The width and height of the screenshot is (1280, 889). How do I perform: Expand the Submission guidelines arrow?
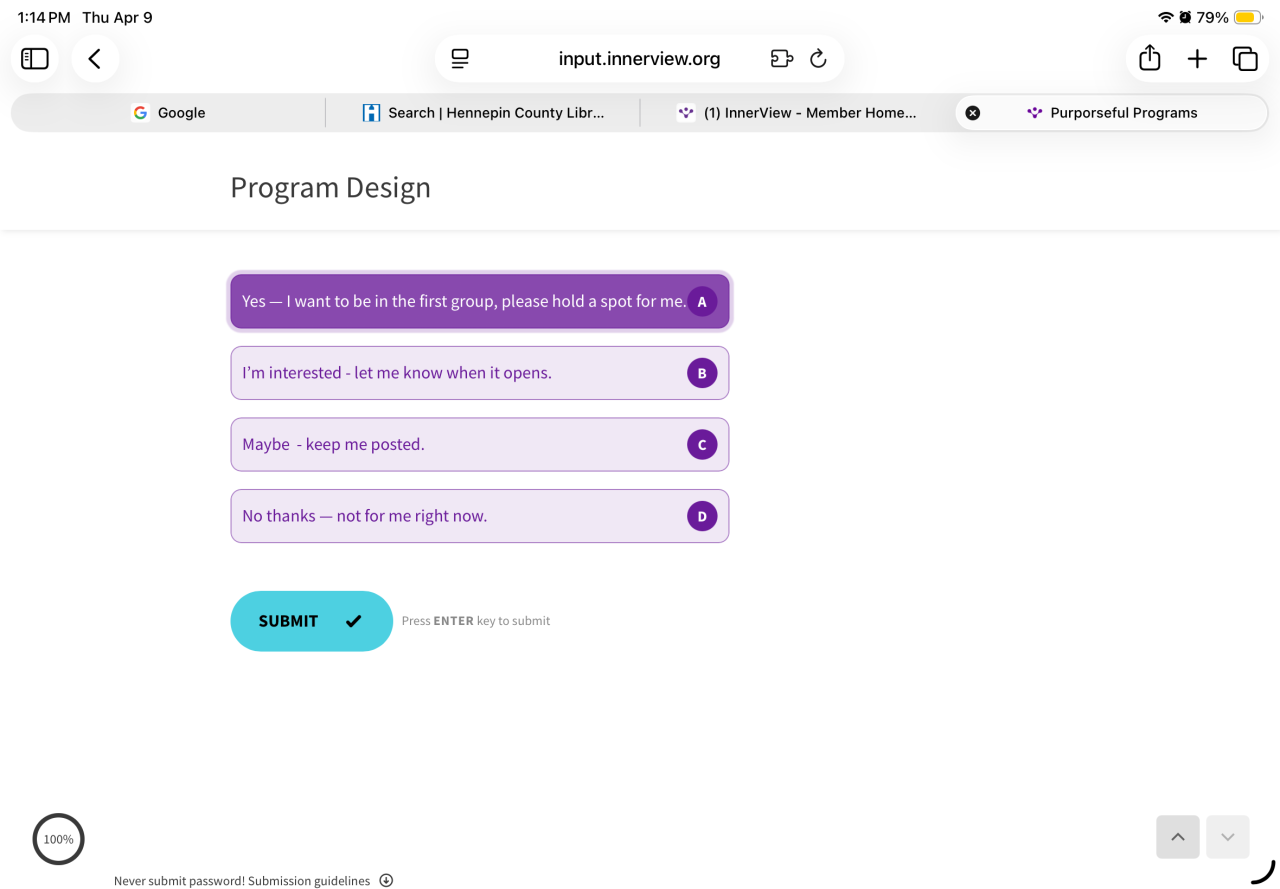pyautogui.click(x=386, y=881)
